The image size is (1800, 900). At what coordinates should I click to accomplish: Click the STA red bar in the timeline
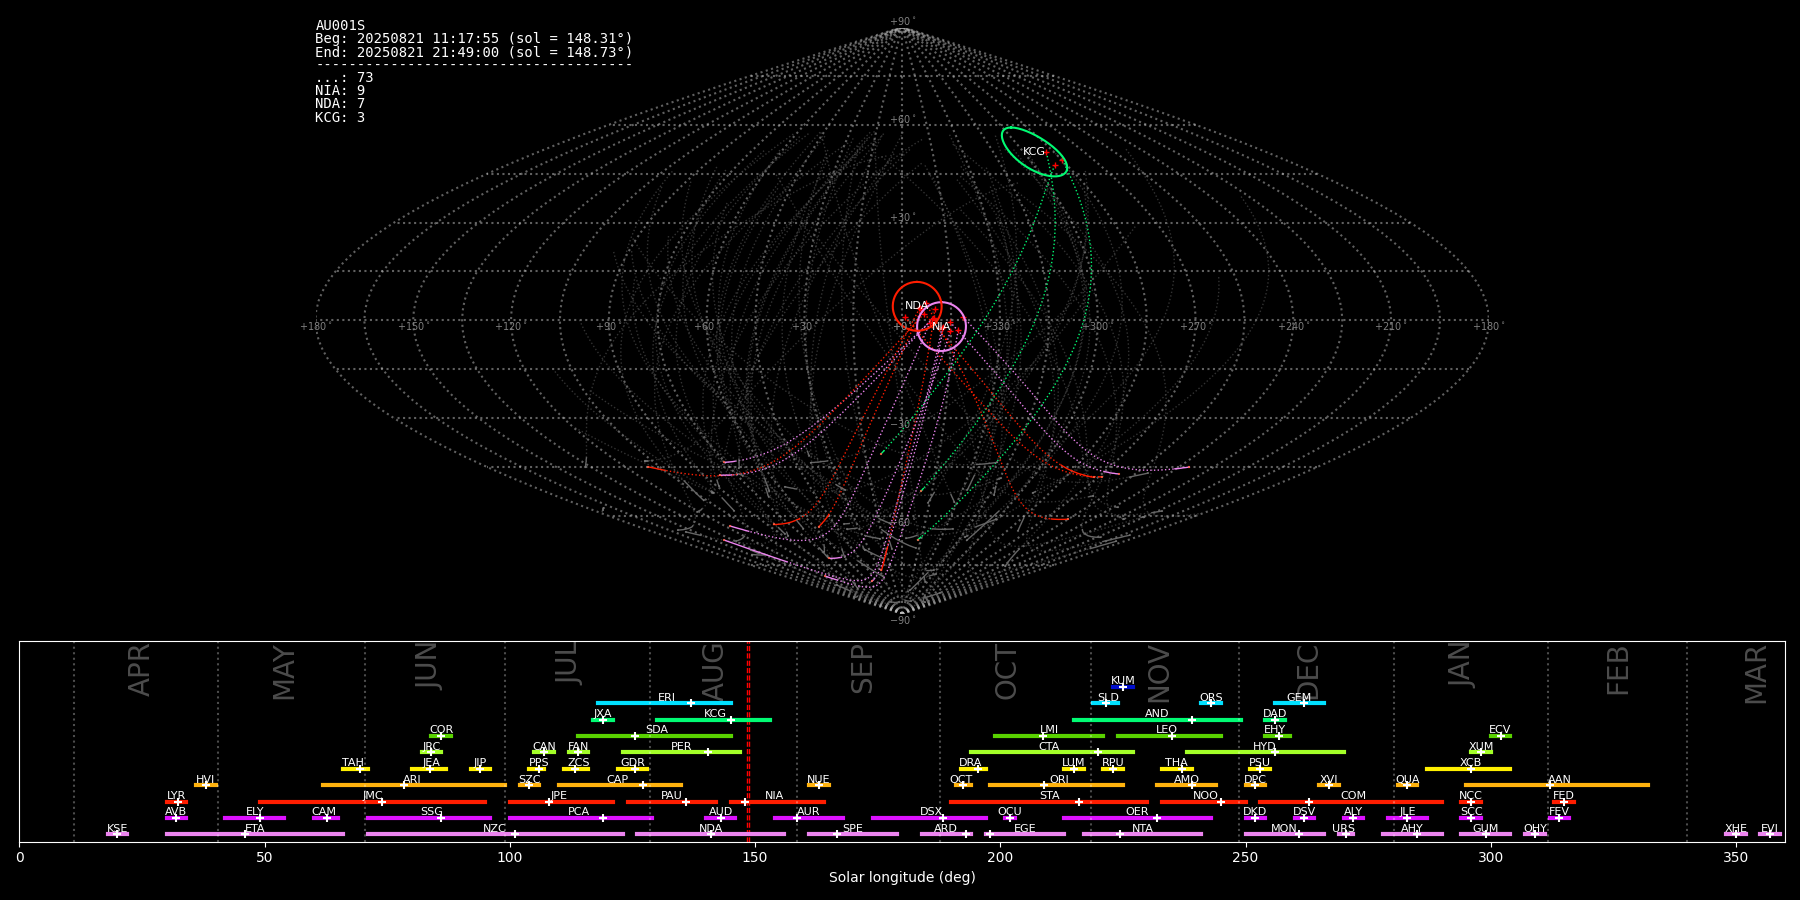click(1049, 802)
